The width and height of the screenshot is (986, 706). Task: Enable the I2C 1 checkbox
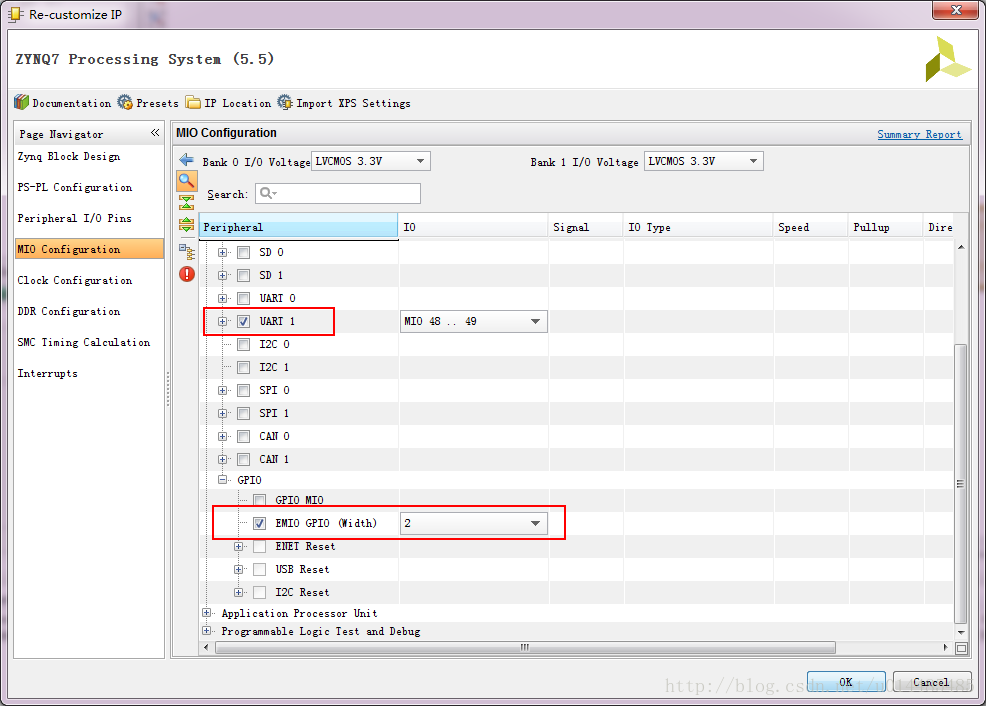(244, 367)
